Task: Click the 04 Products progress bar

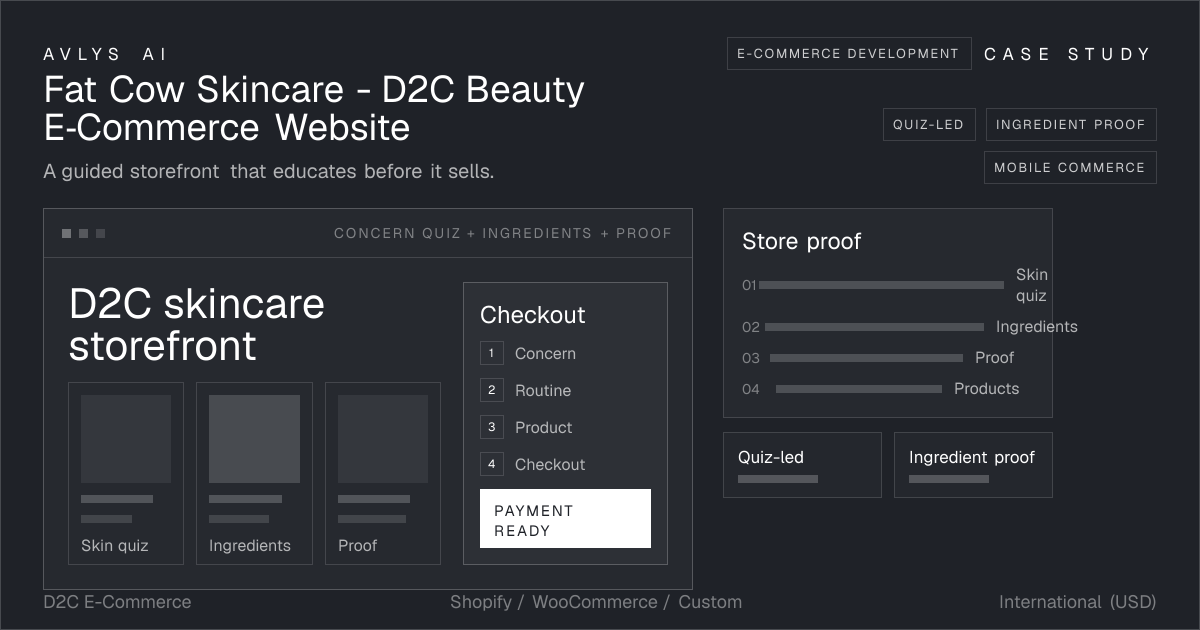Action: pos(859,389)
